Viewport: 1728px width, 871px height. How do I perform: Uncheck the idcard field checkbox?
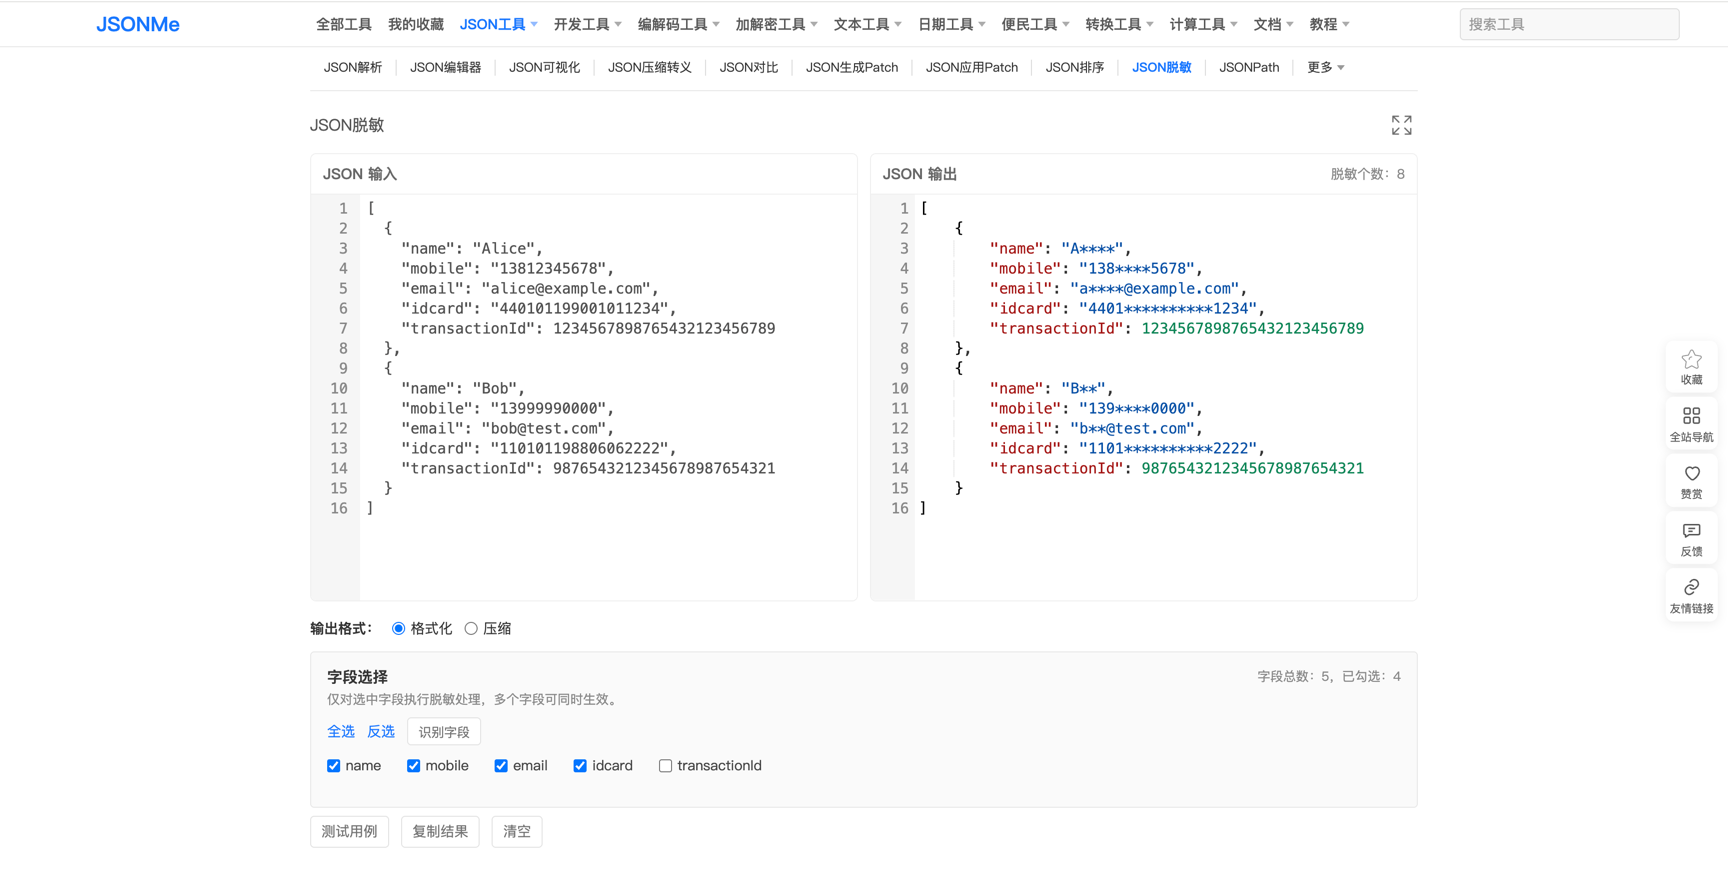(580, 766)
